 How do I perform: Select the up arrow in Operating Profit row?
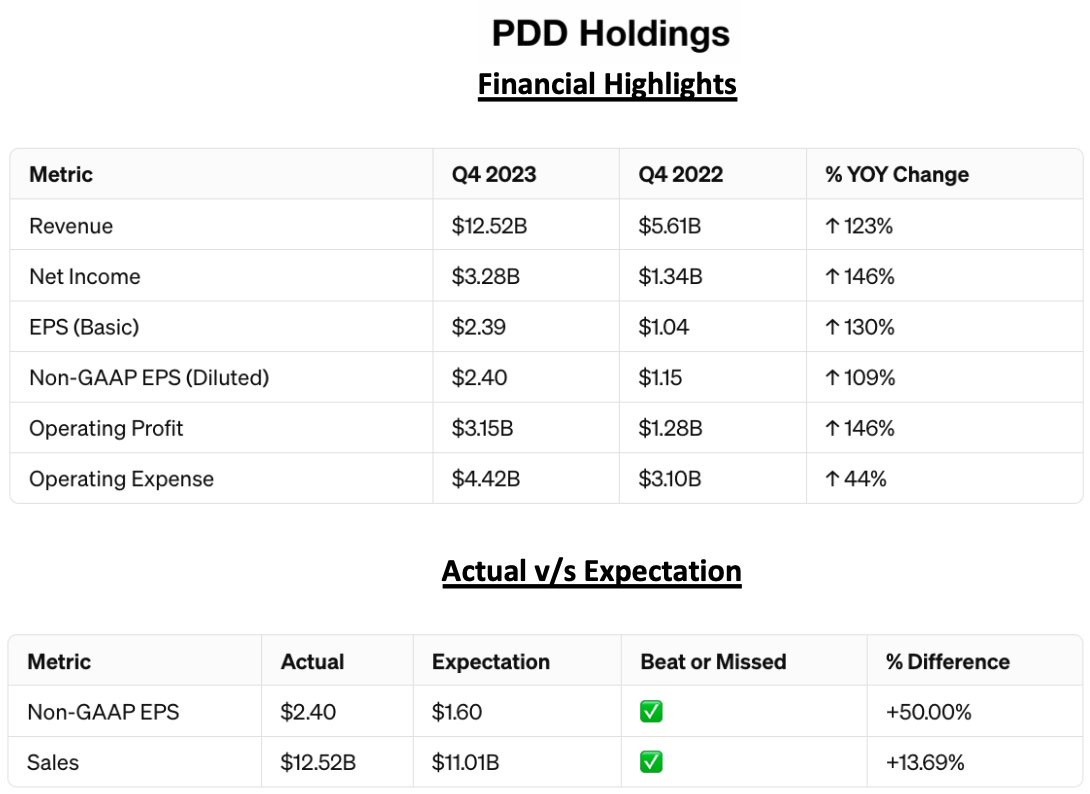(832, 429)
